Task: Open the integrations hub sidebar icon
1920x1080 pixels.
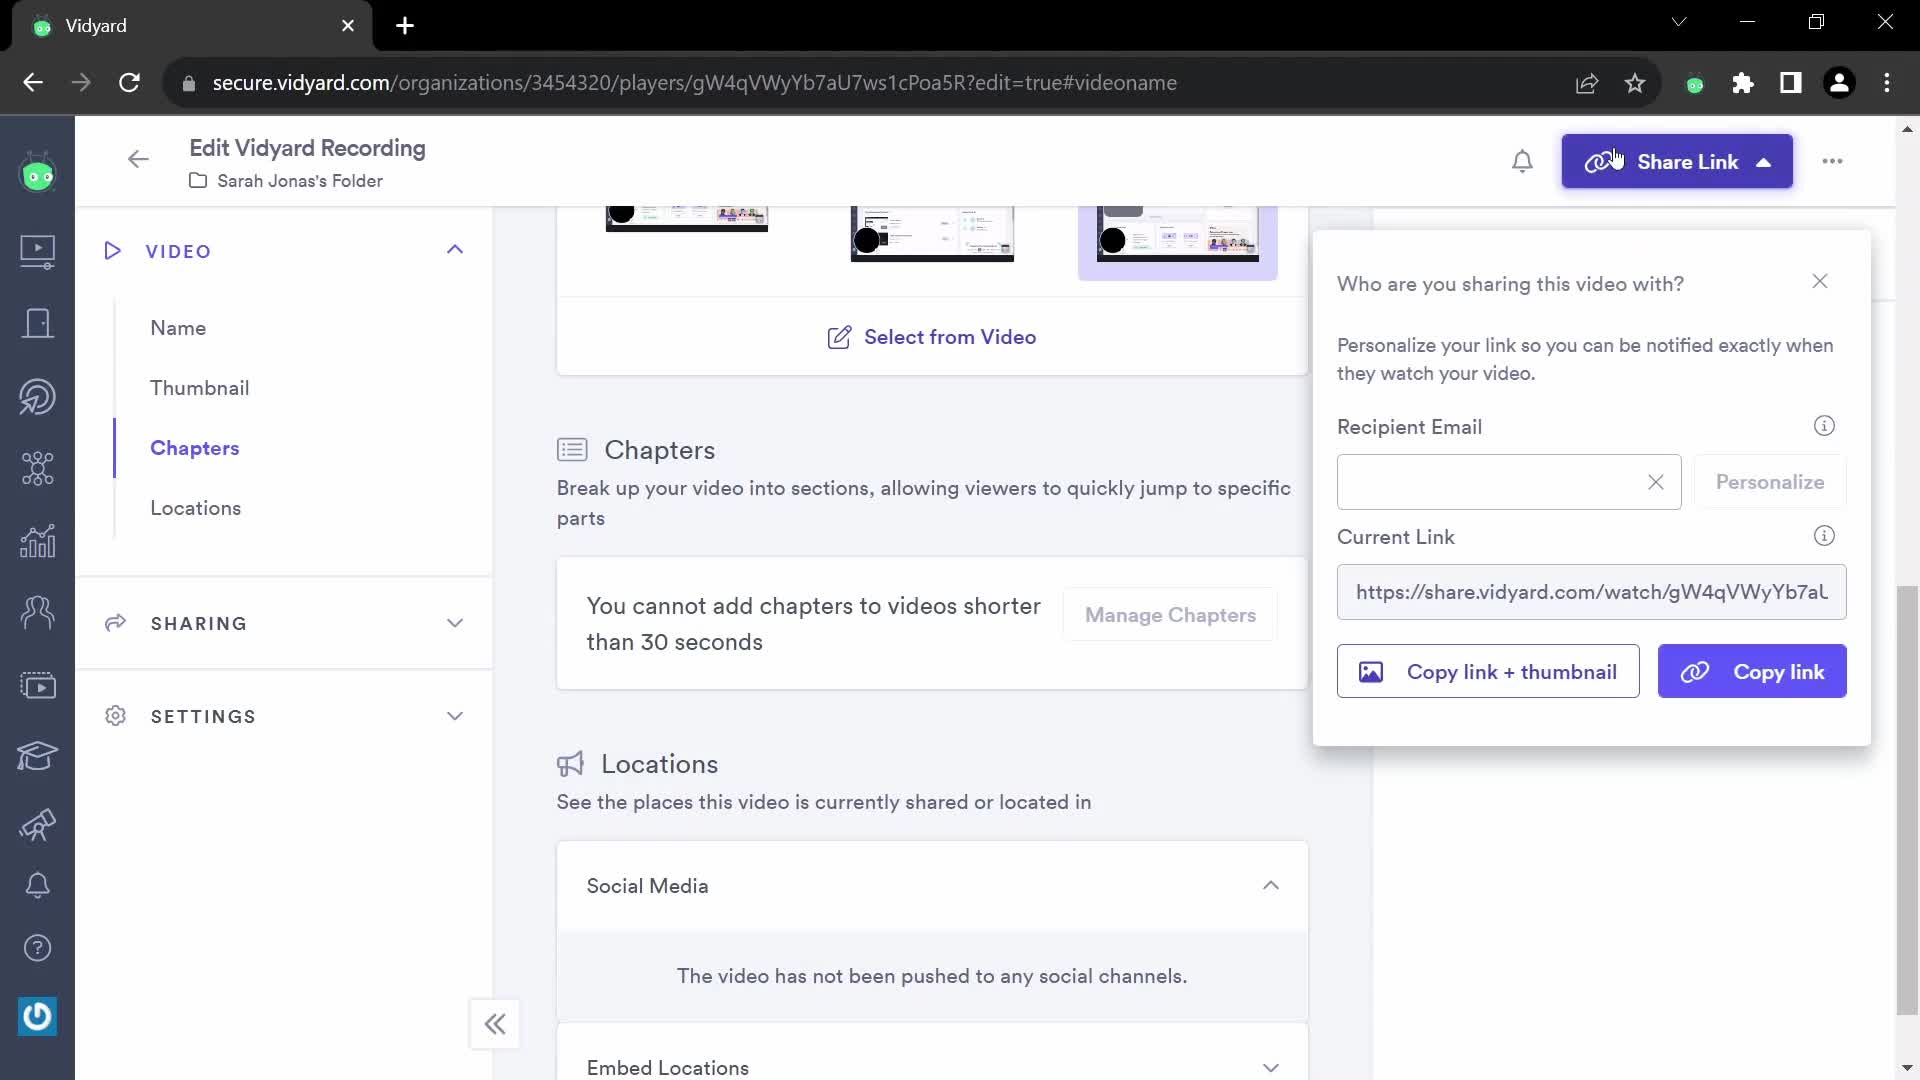Action: [38, 468]
